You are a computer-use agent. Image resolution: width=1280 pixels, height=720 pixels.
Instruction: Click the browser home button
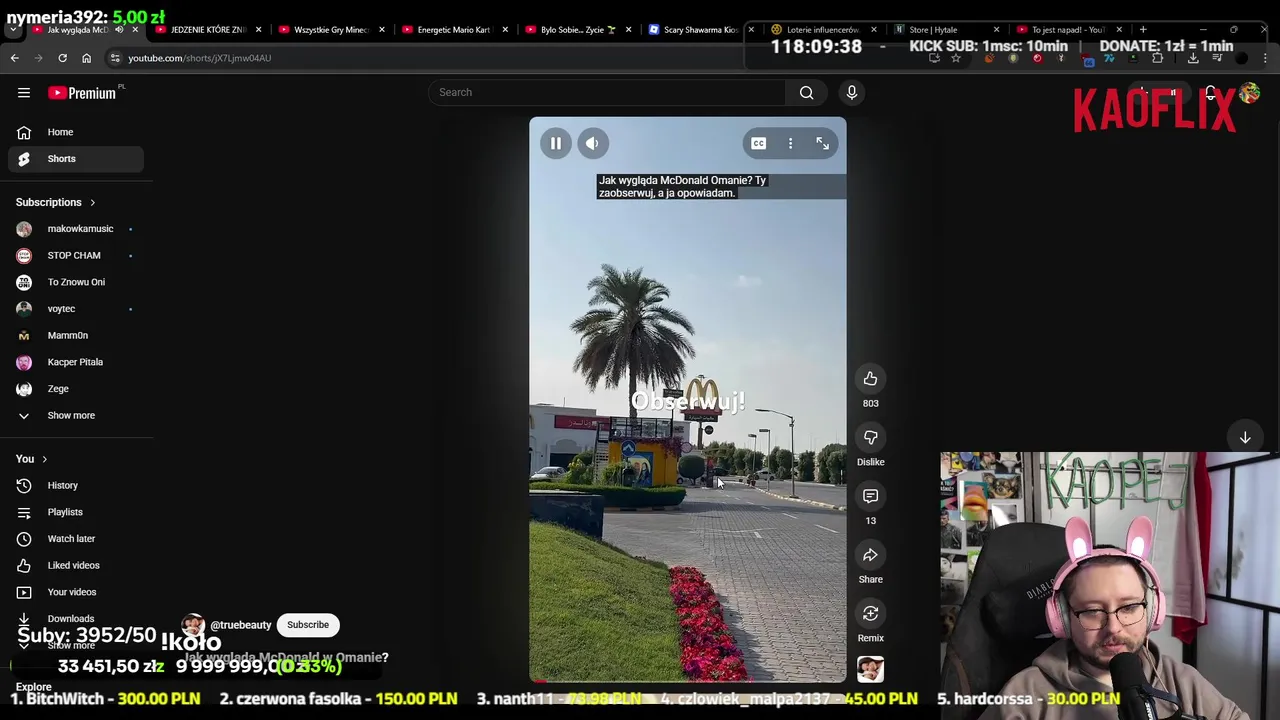point(86,58)
